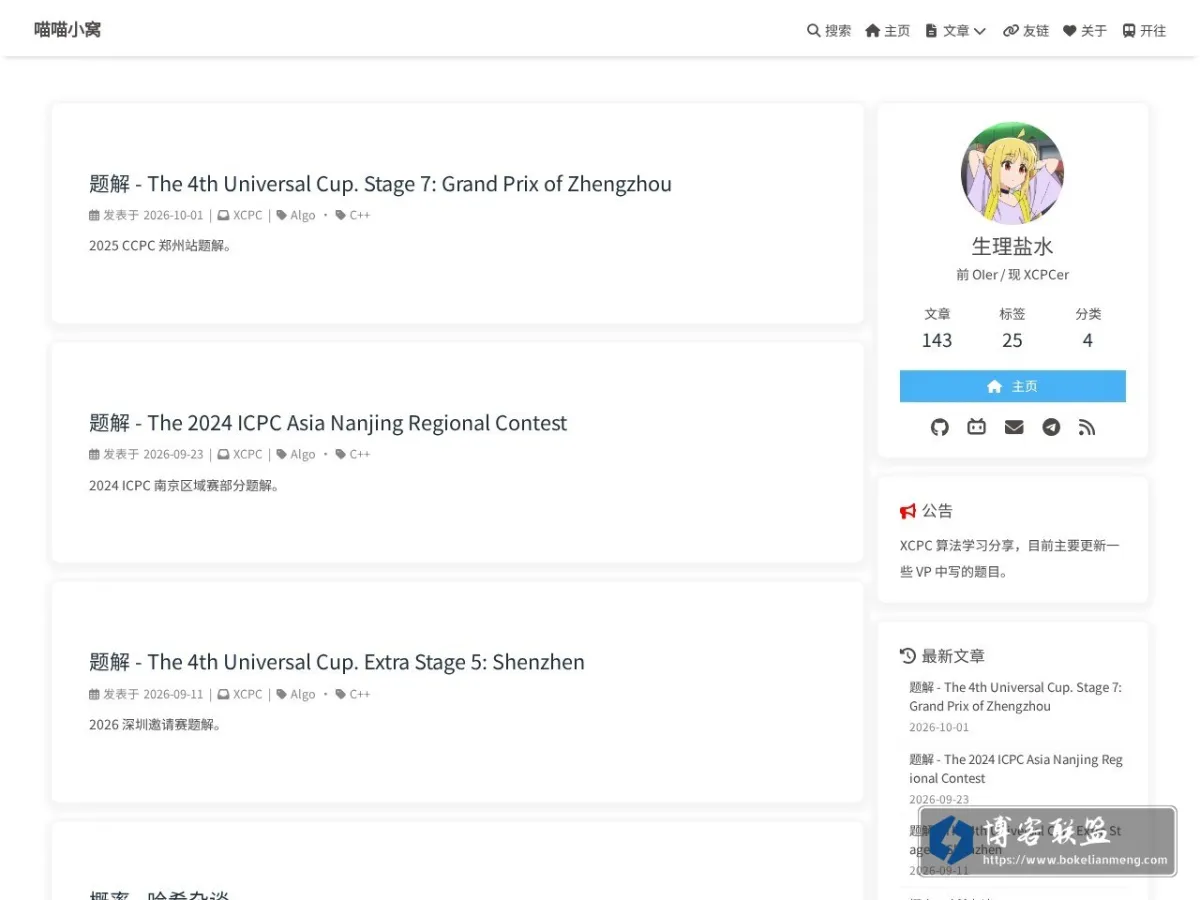
Task: Click the date 2026-09-23 of Nanjing post
Action: pyautogui.click(x=173, y=454)
